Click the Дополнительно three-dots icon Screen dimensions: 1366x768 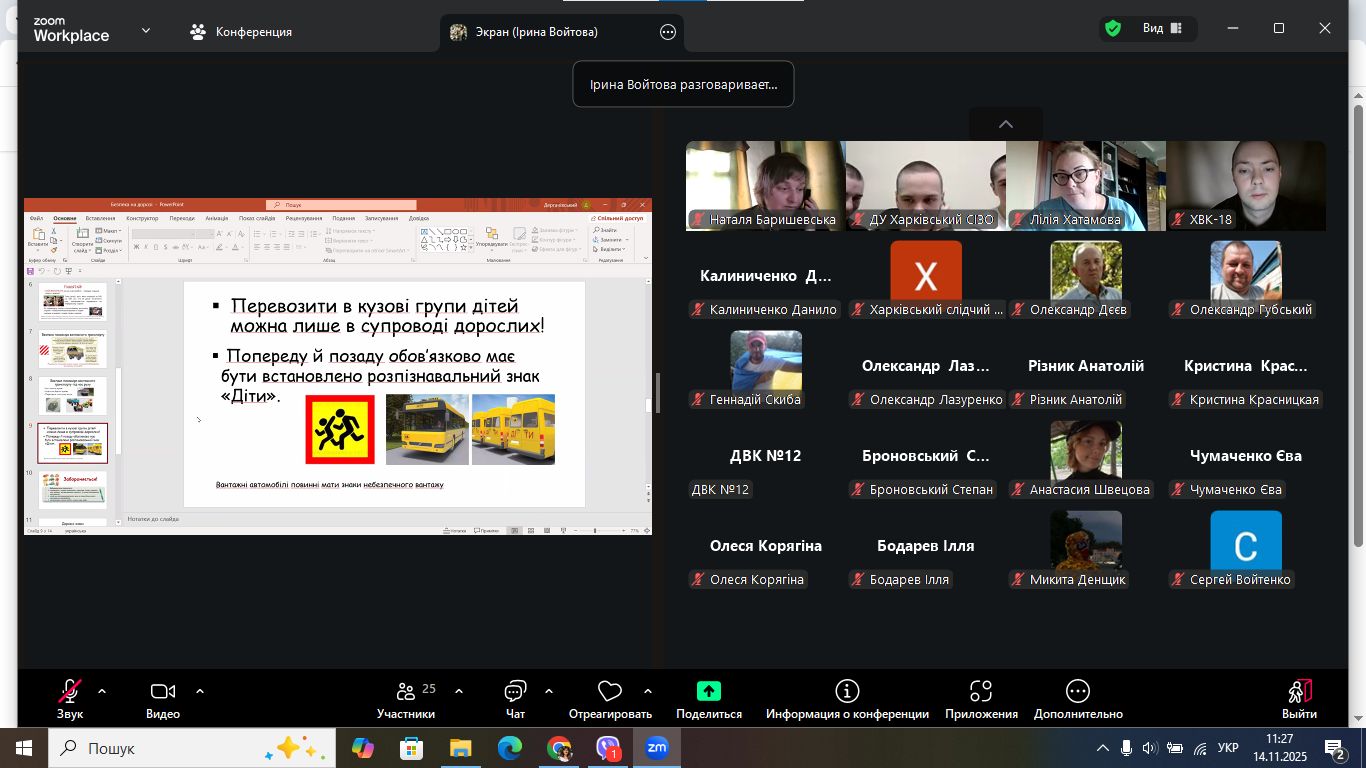click(x=1078, y=692)
